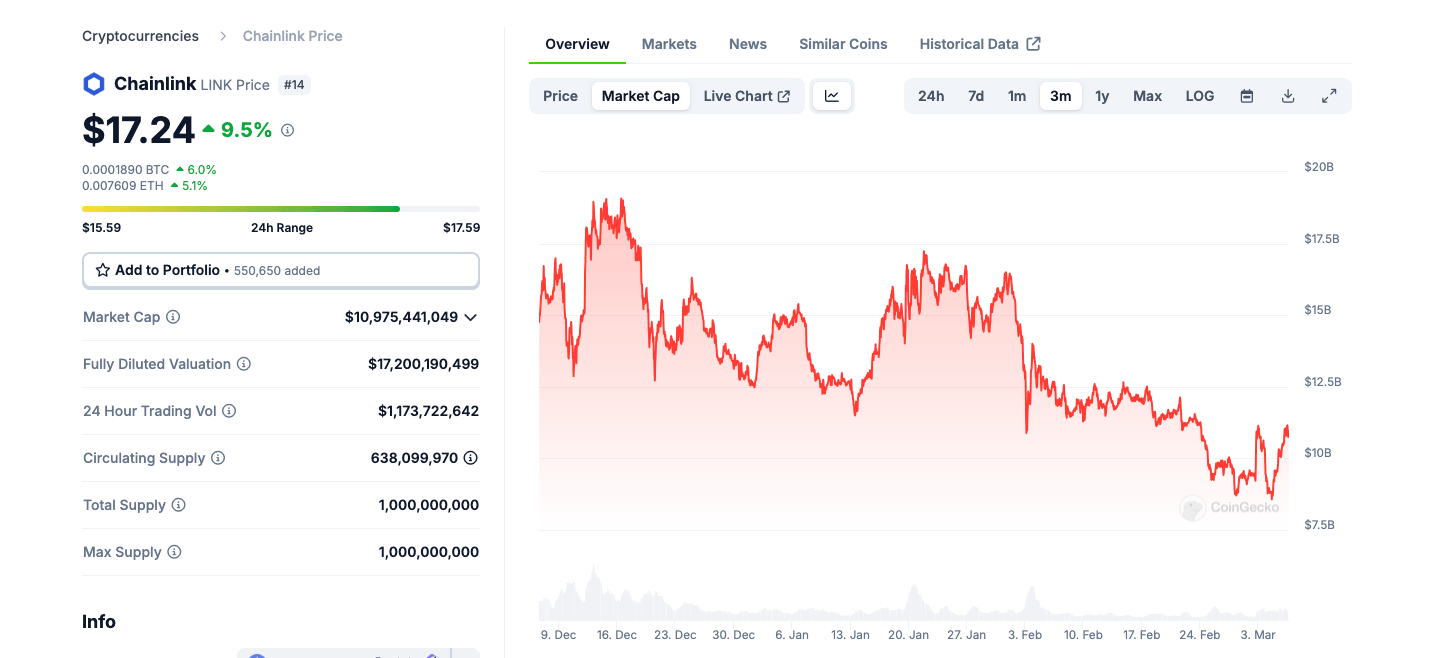Click the Chainlink logo
Screen dimensions: 1434x658
(94, 83)
